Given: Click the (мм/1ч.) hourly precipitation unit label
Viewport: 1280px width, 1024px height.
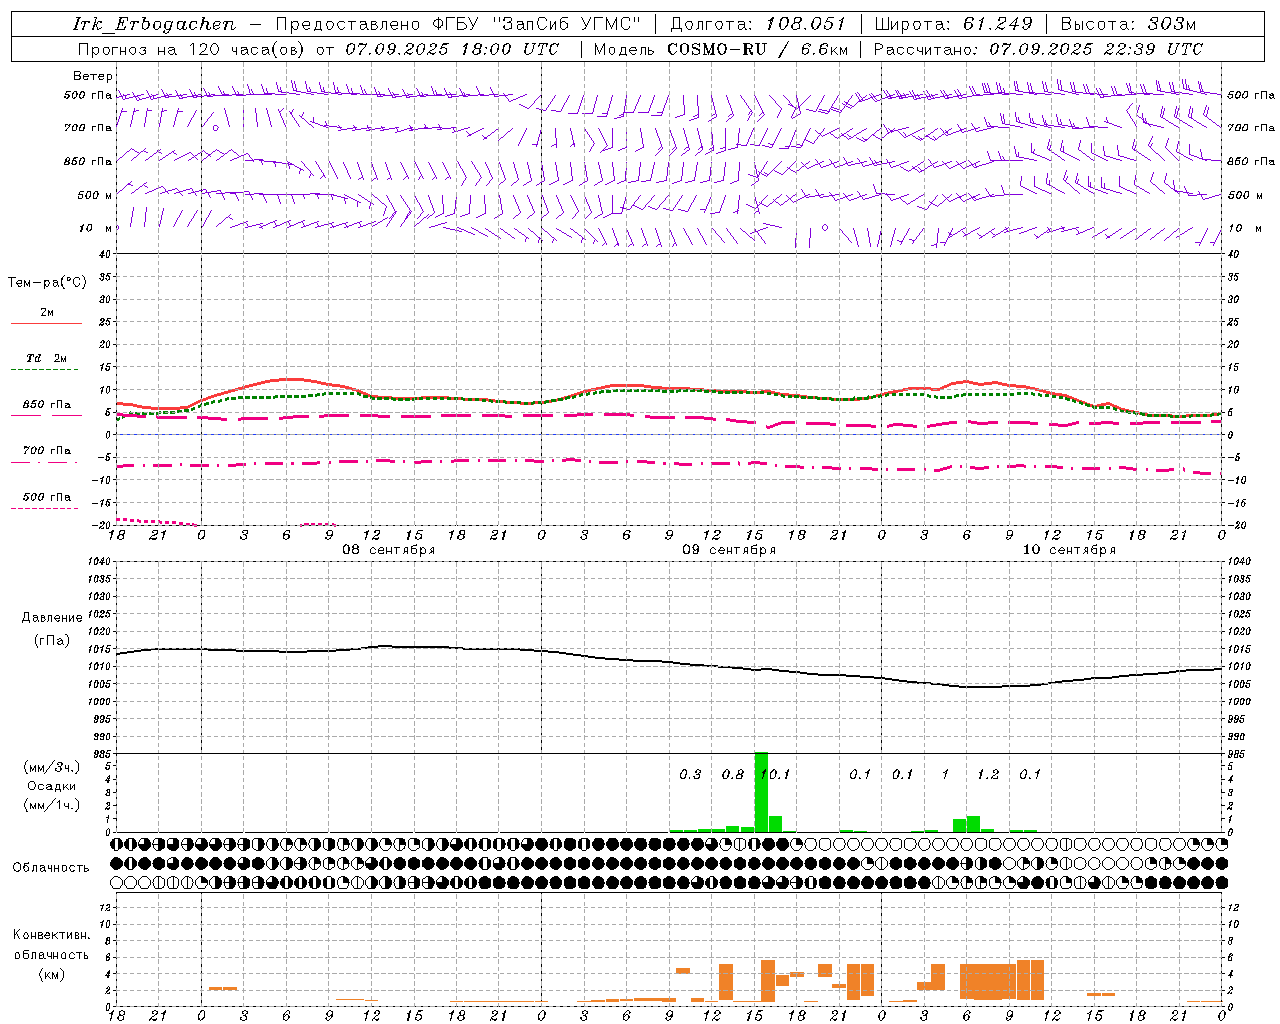Looking at the screenshot, I should point(52,805).
